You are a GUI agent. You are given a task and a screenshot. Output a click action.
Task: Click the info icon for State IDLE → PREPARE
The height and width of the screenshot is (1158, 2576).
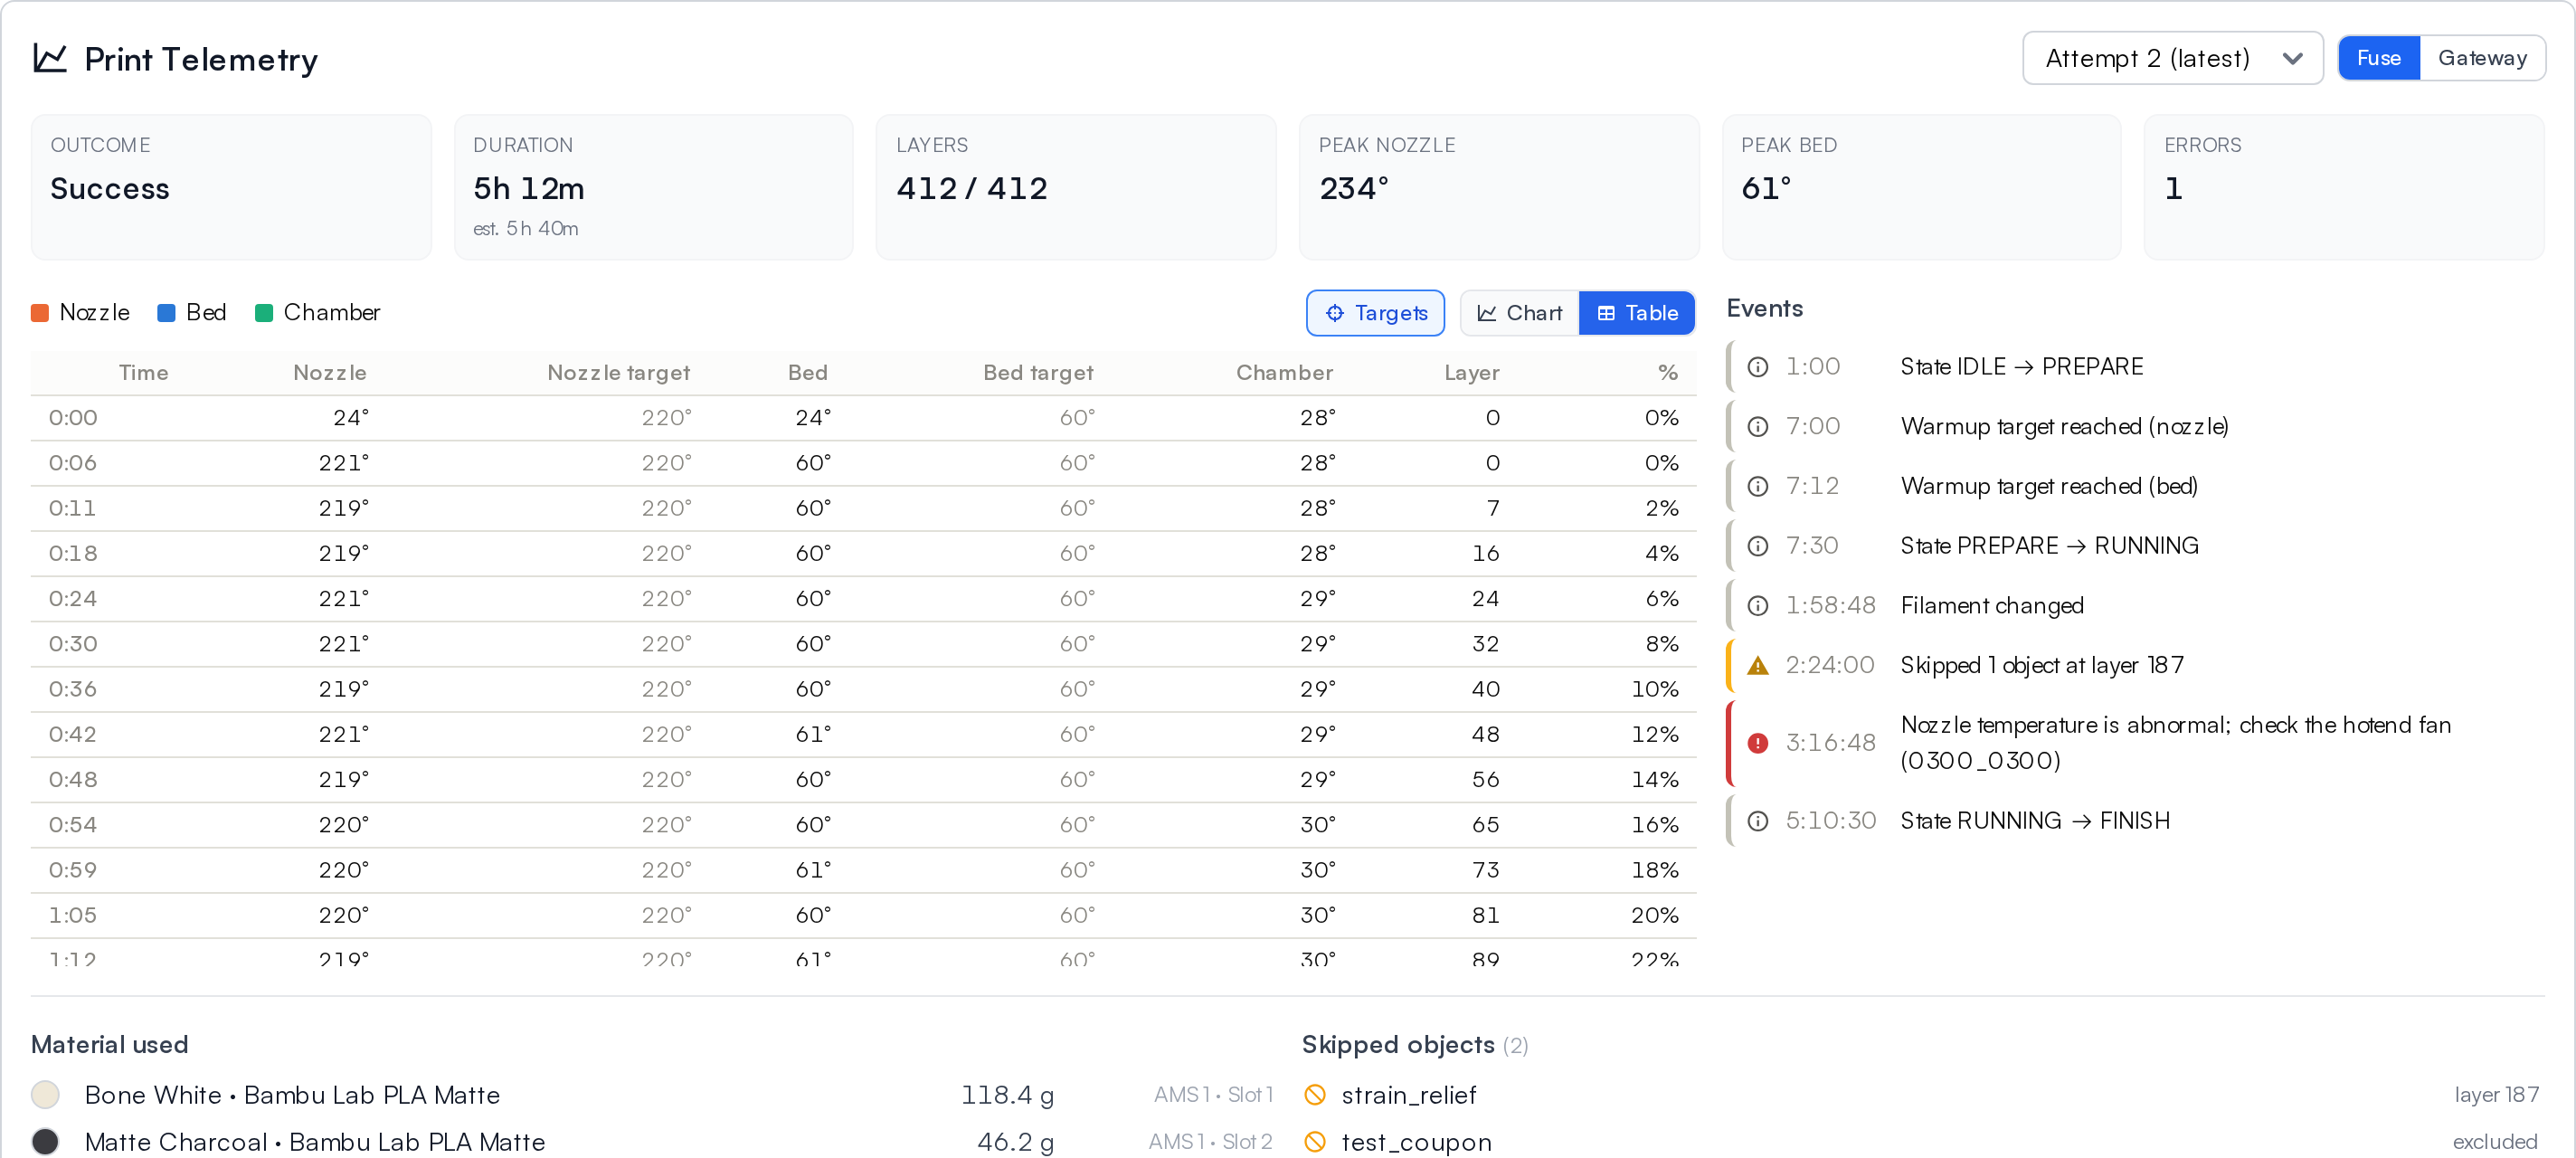pyautogui.click(x=1757, y=366)
